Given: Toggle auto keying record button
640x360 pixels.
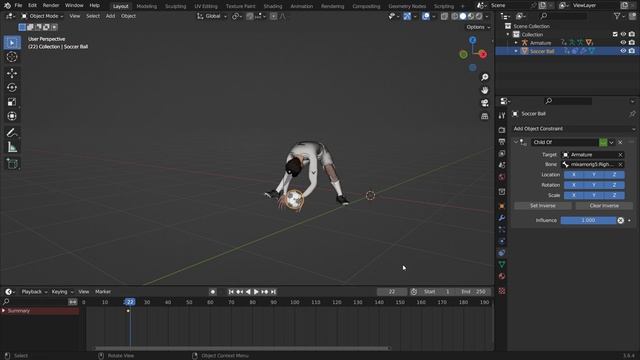Looking at the screenshot, I should pos(213,292).
